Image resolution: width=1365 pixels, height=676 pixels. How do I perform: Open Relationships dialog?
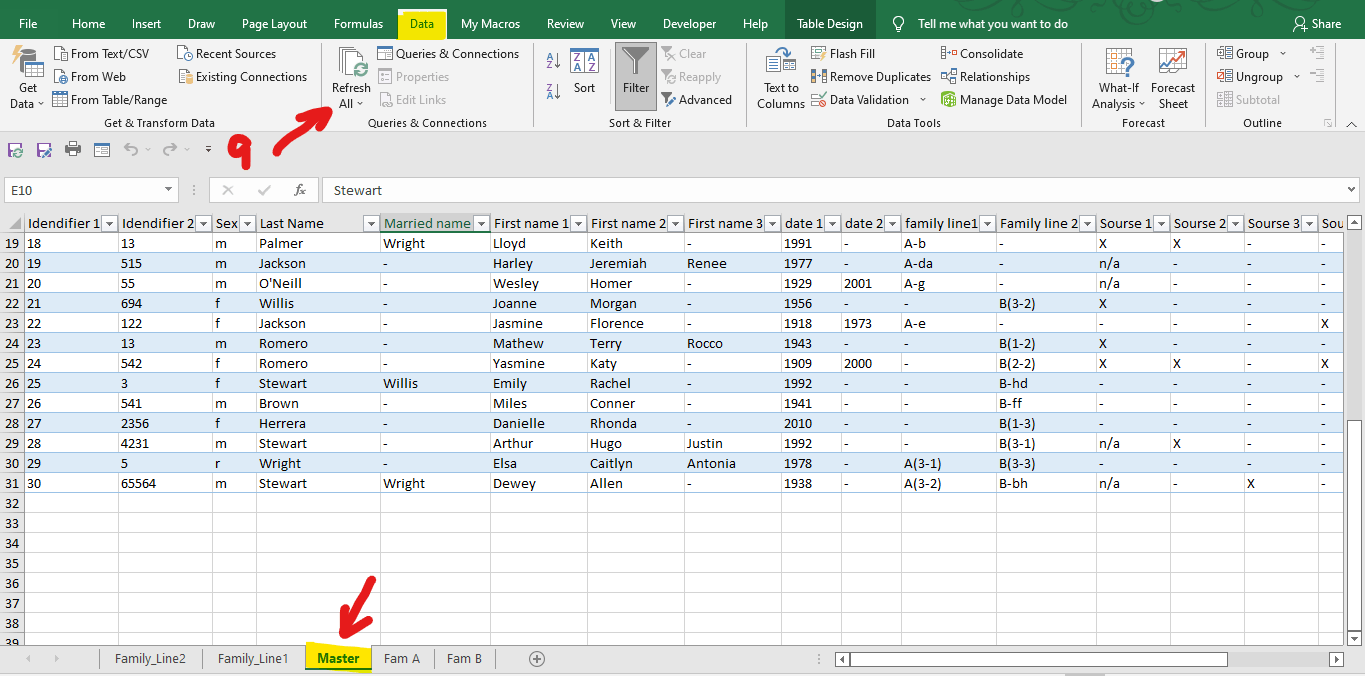tap(985, 77)
